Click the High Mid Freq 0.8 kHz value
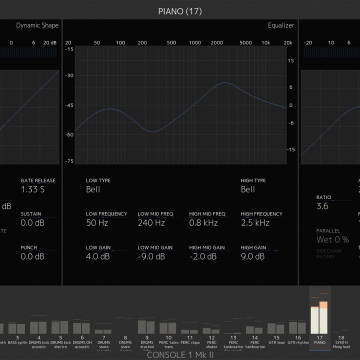This screenshot has width=360, height=360. point(203,223)
